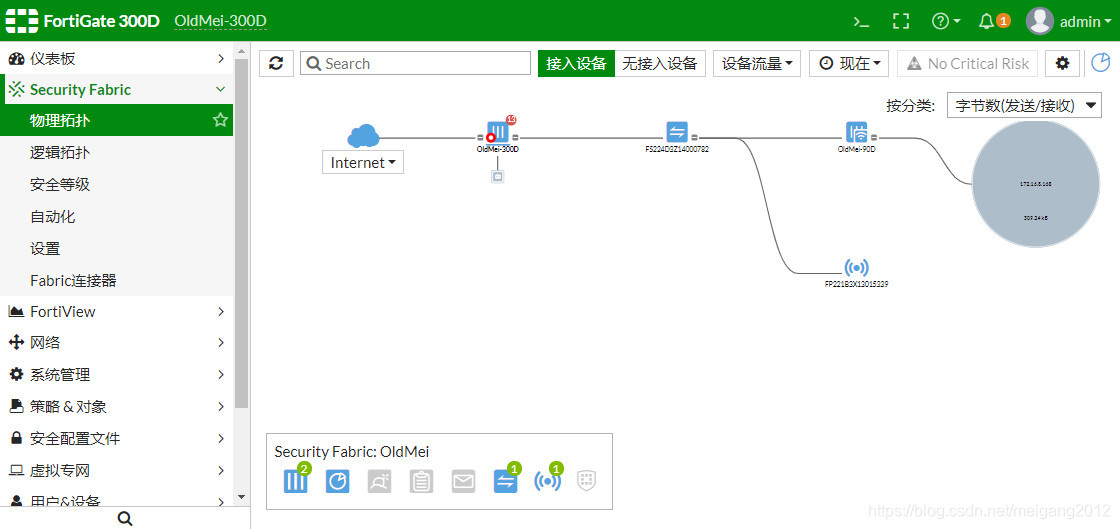Select the 无接入设备 toggle button

coord(659,64)
